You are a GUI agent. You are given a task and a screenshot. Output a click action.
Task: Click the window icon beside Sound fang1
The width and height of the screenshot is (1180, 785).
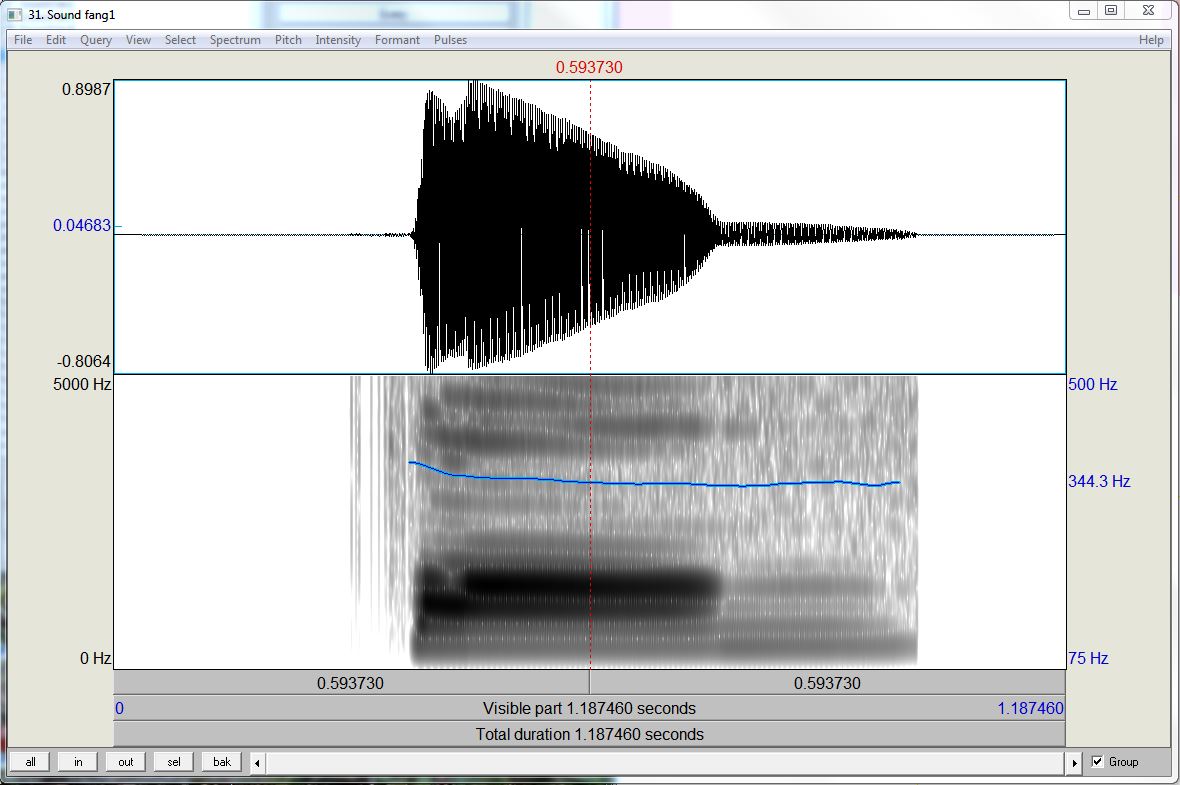[x=14, y=14]
